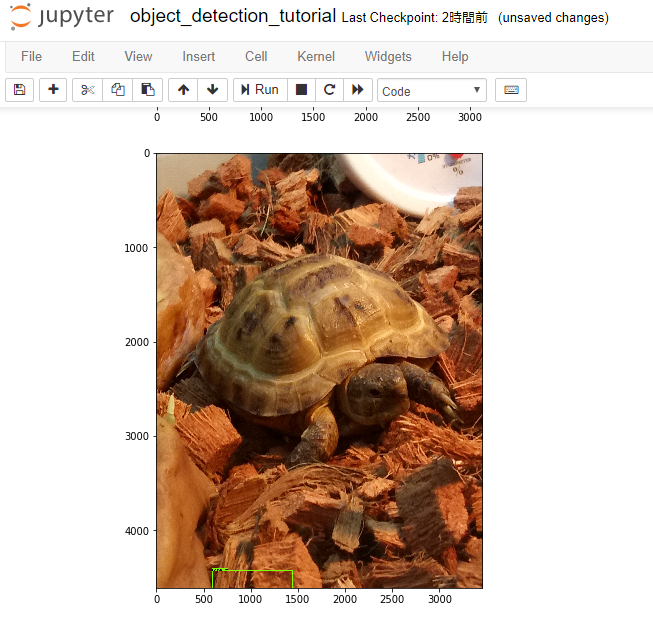
Task: Open the Code cell type dropdown
Action: [x=432, y=91]
